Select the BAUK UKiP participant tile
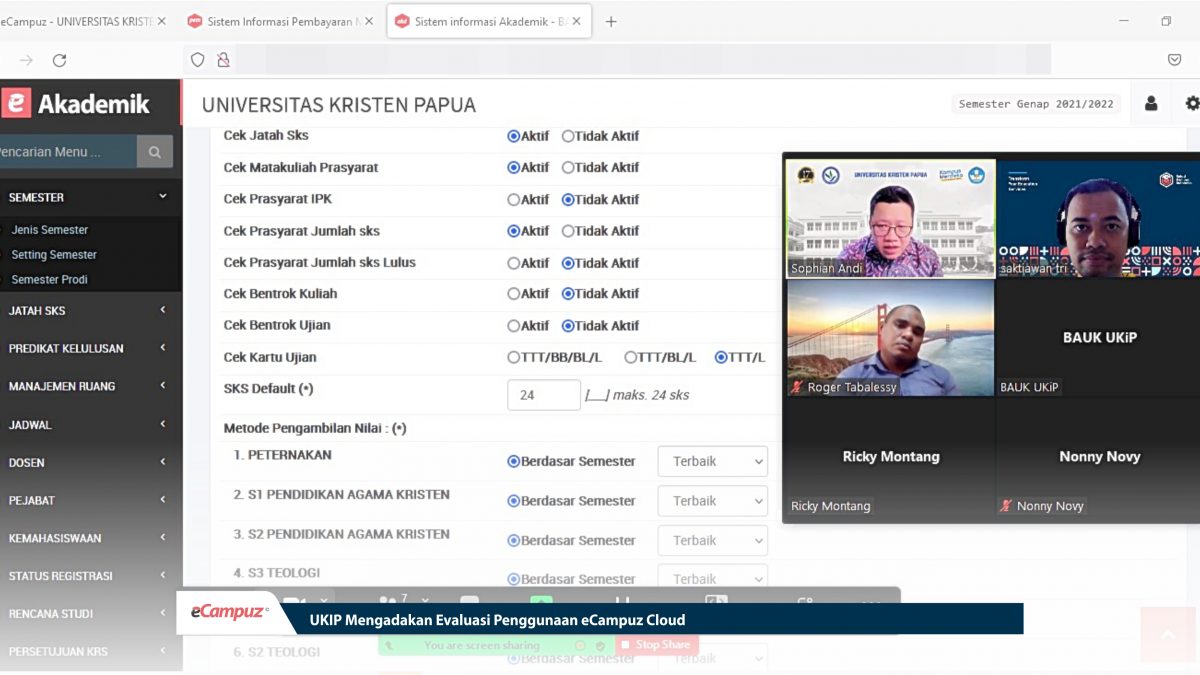 [x=1098, y=337]
